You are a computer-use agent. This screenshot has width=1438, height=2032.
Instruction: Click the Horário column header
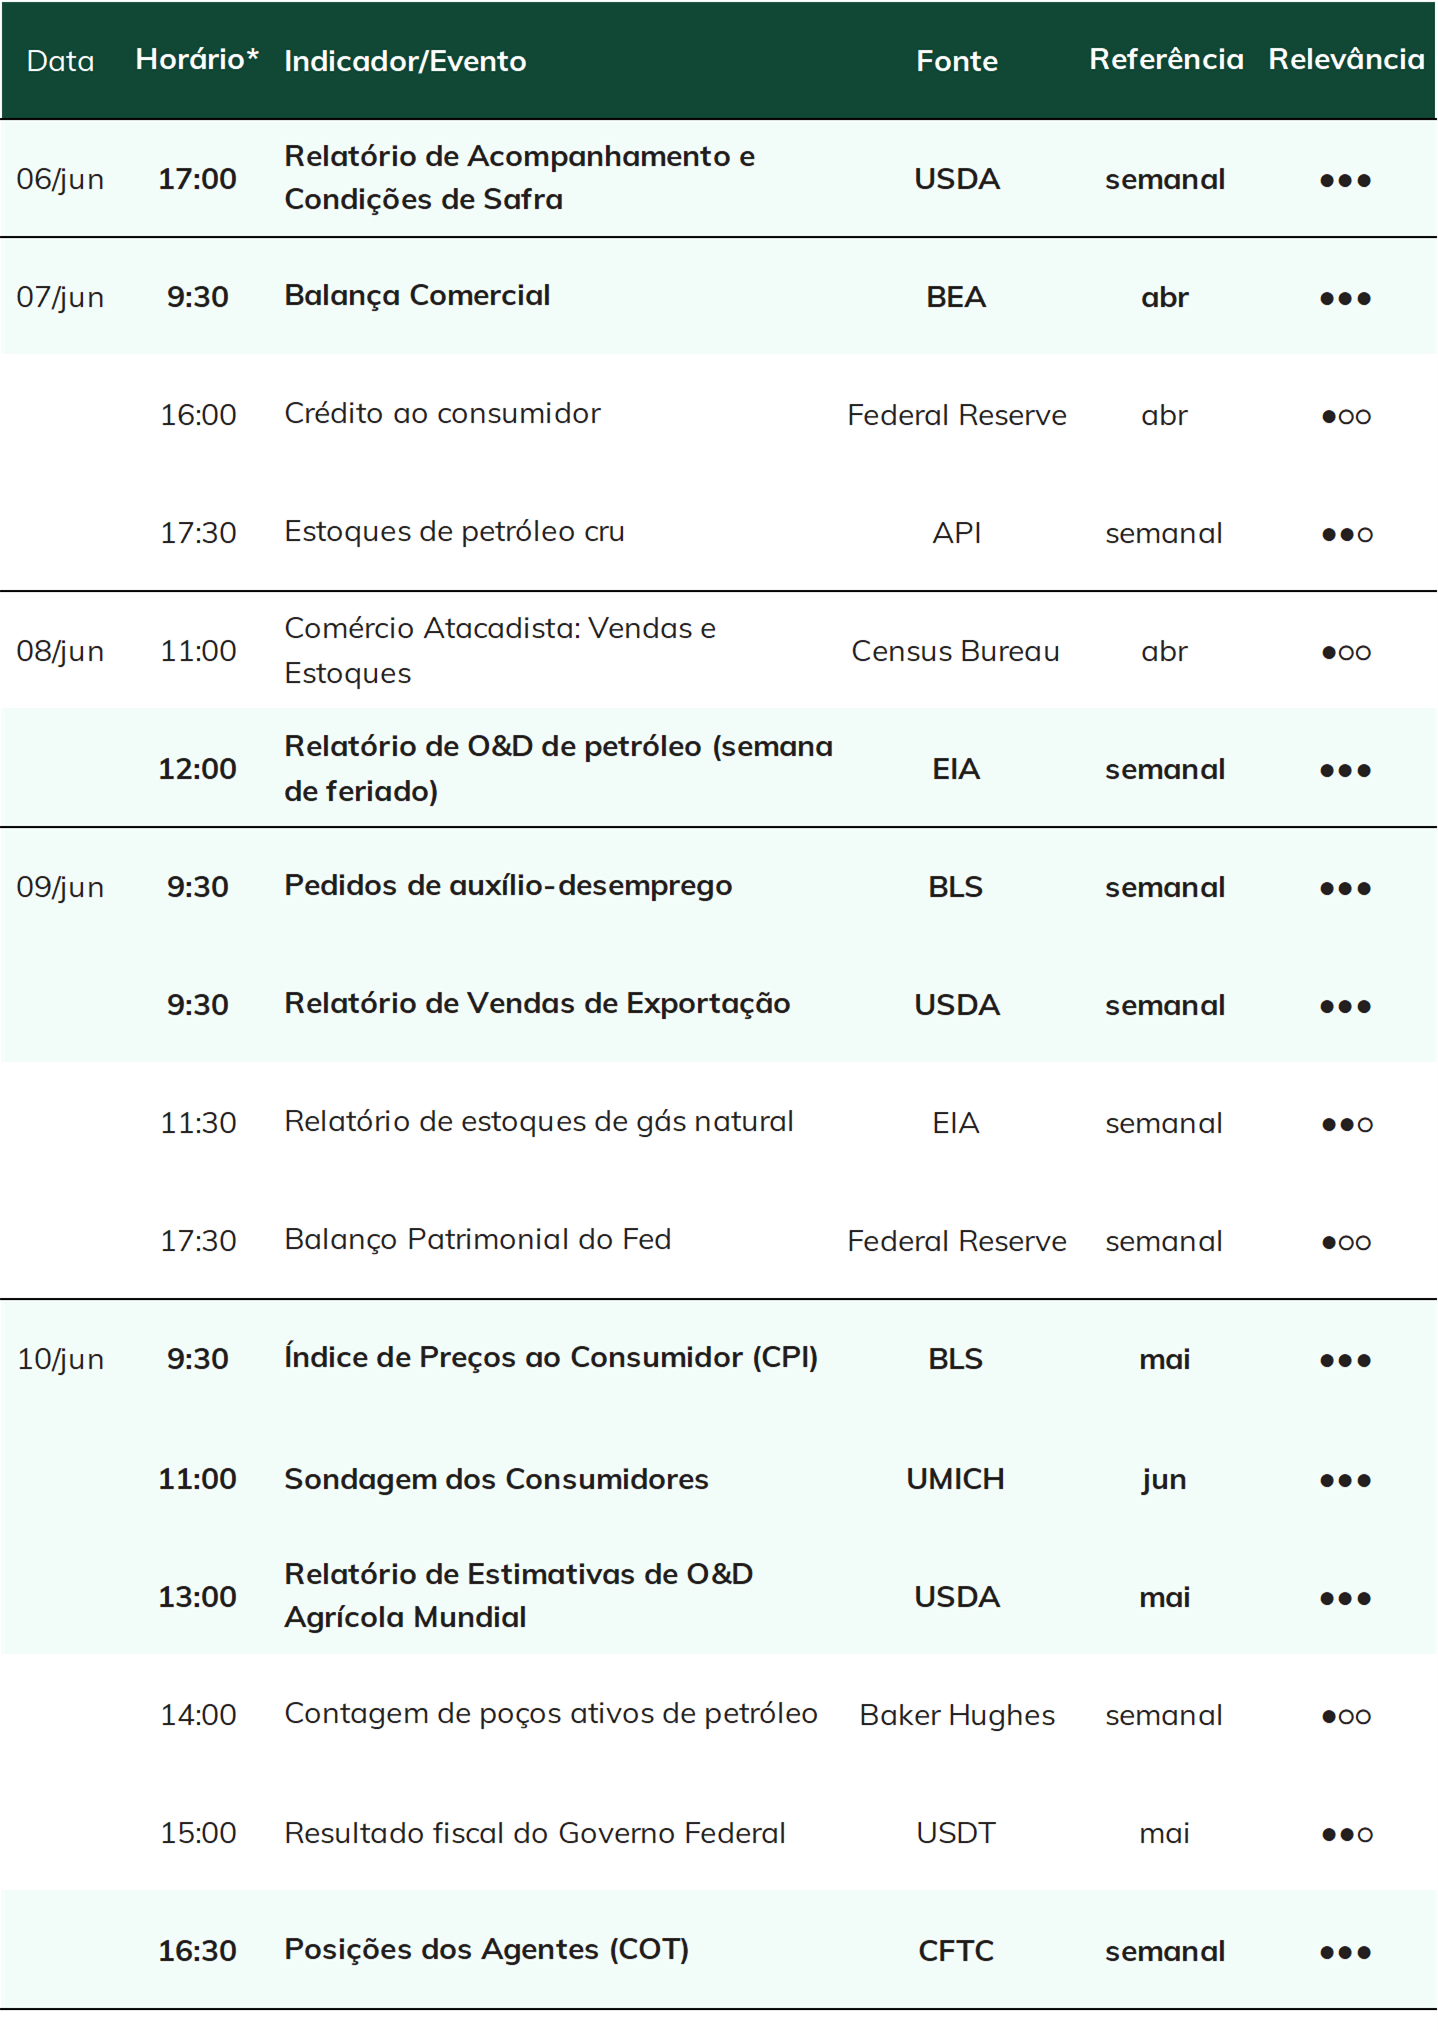point(197,59)
